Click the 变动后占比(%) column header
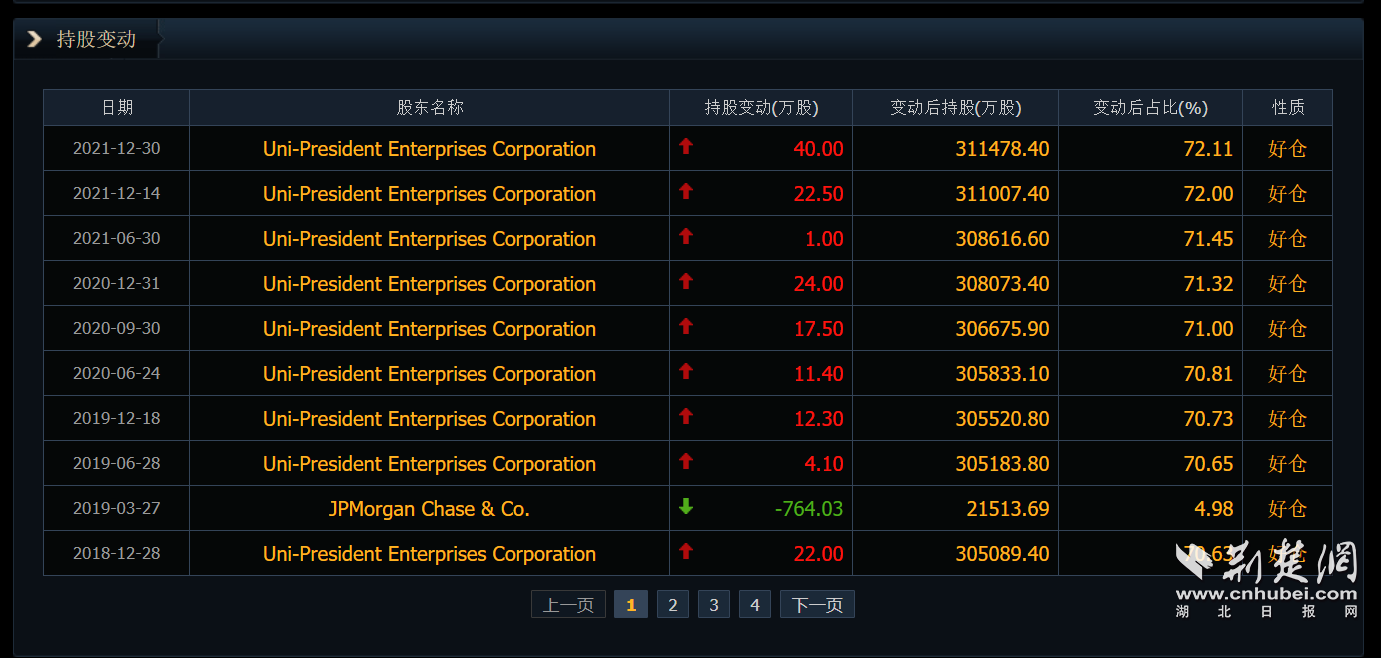Viewport: 1381px width, 658px height. pos(1151,108)
